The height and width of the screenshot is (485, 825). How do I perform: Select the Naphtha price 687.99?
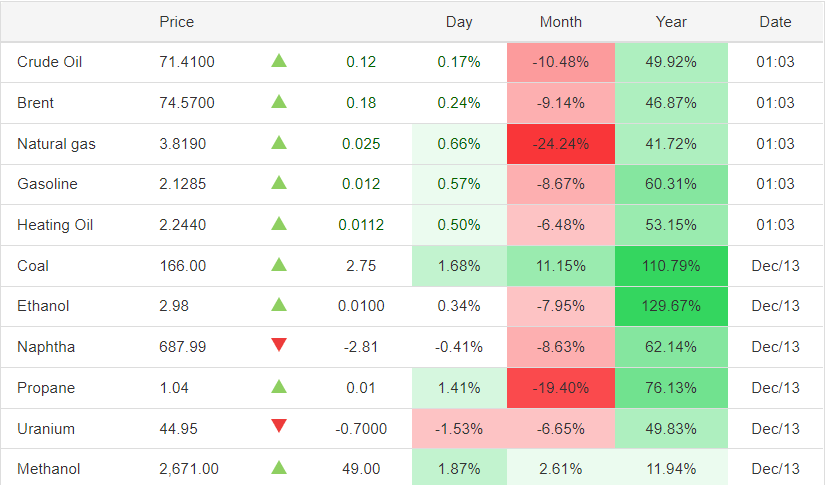183,347
